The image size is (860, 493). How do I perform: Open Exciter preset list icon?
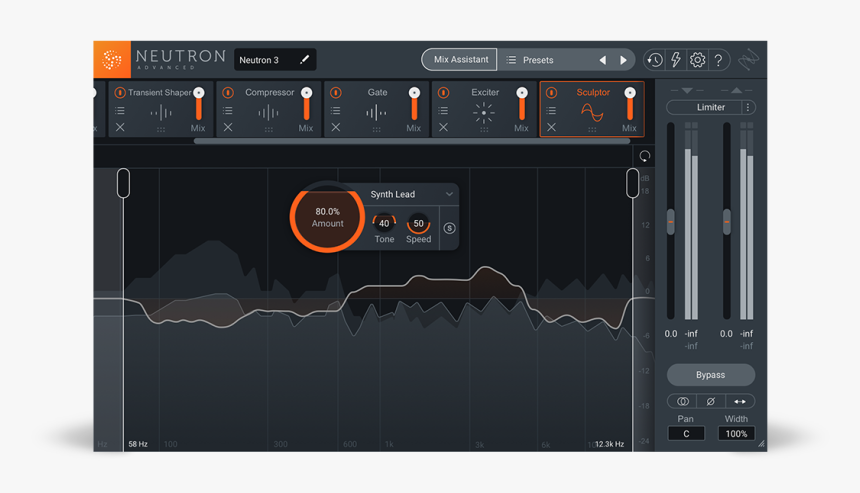pyautogui.click(x=443, y=111)
